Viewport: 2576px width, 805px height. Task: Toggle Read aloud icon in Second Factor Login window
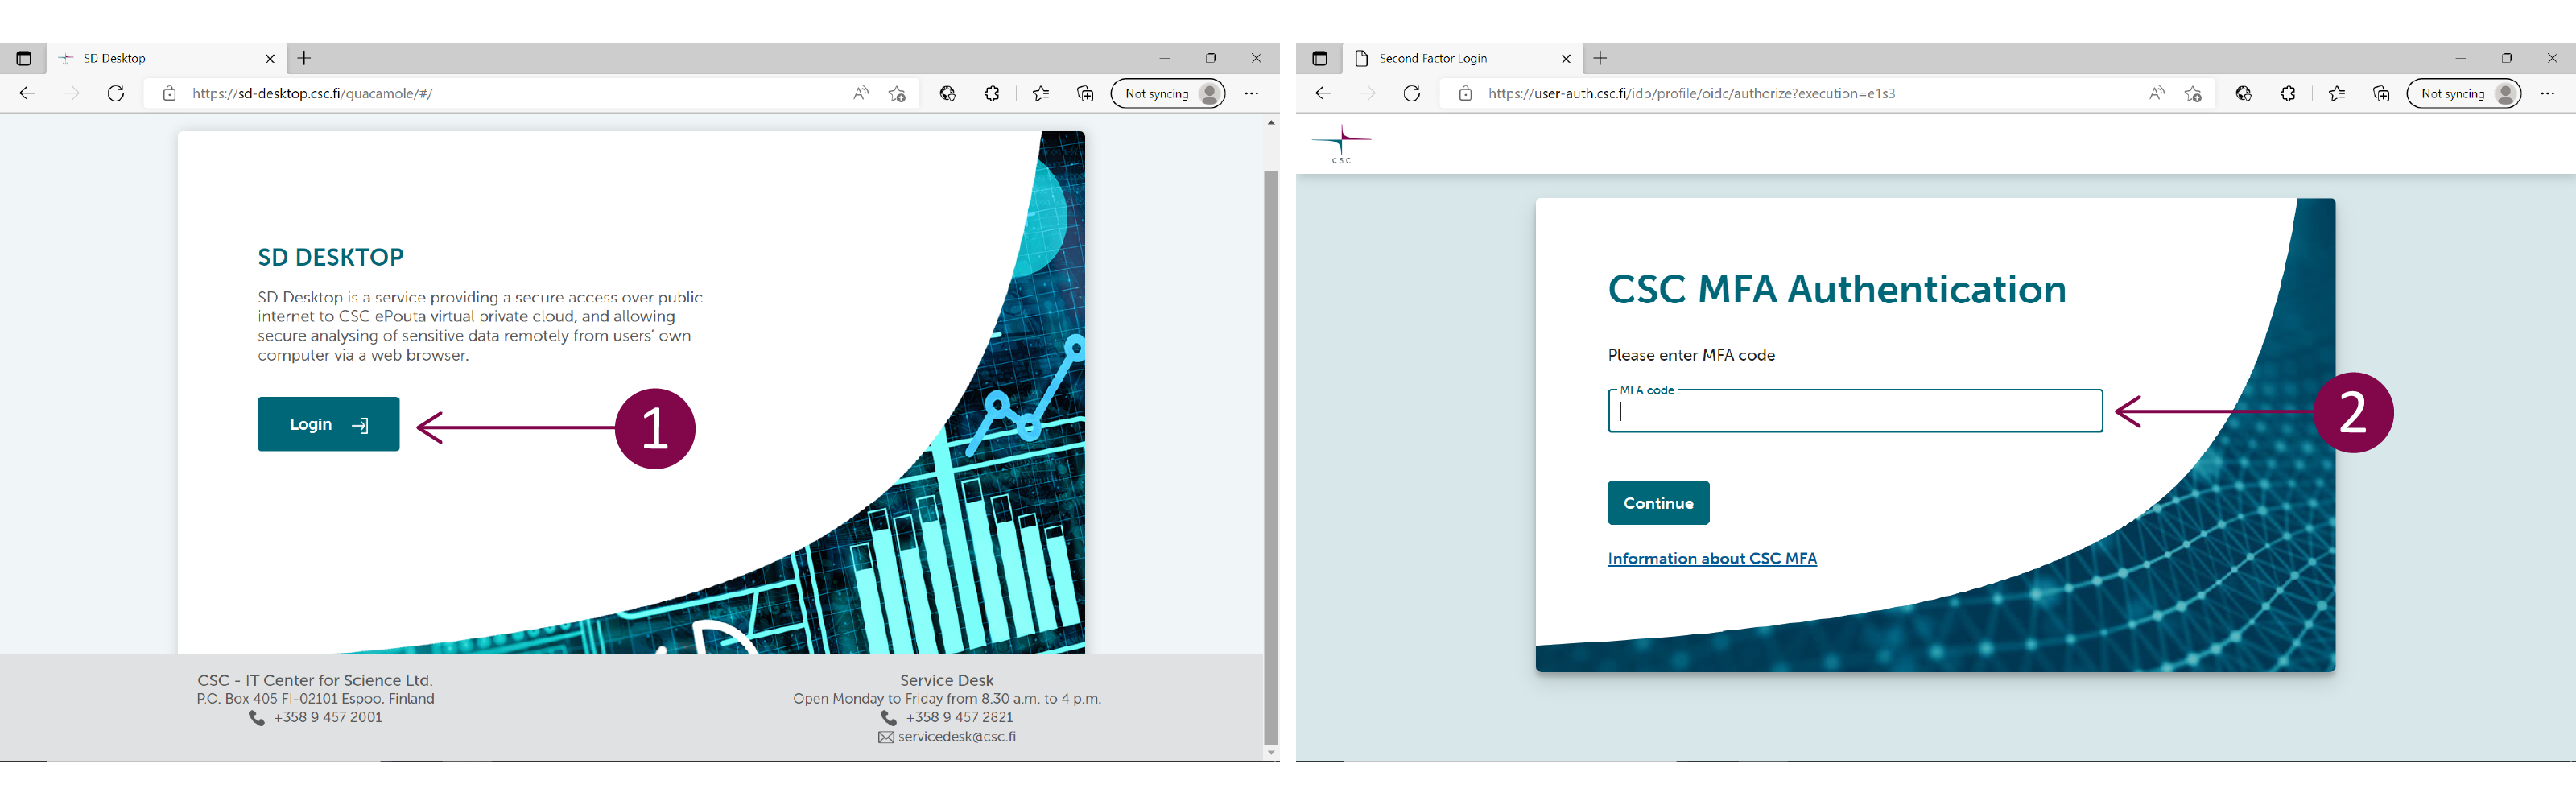[x=2157, y=93]
